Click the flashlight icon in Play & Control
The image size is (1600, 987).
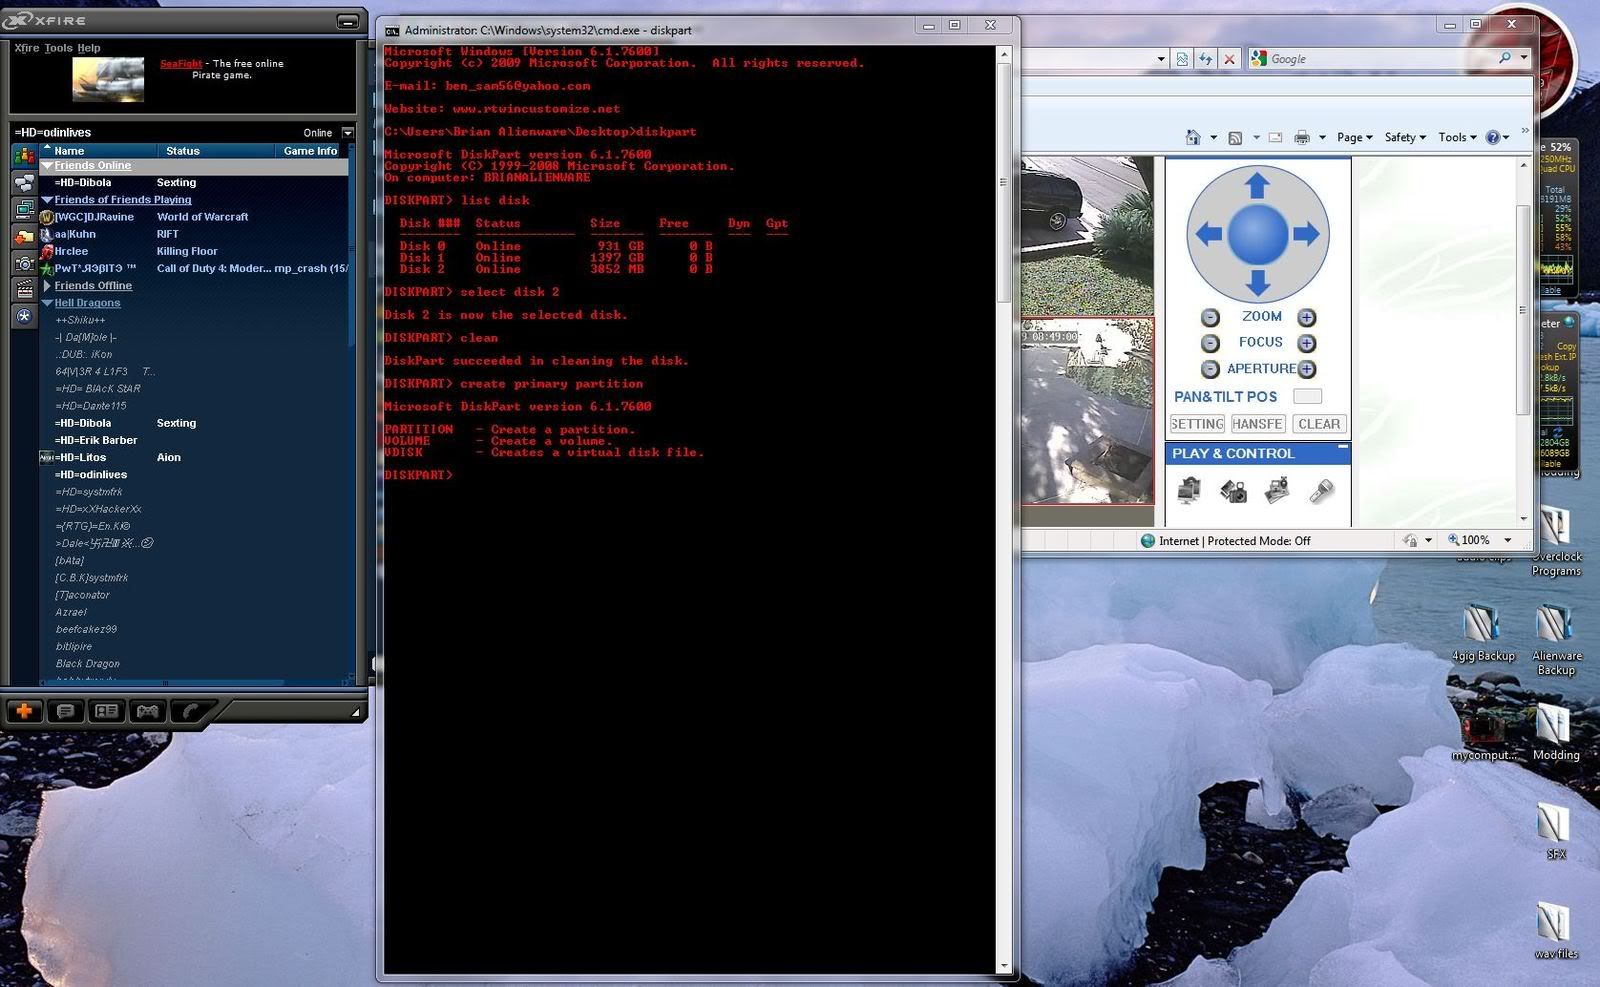1321,490
